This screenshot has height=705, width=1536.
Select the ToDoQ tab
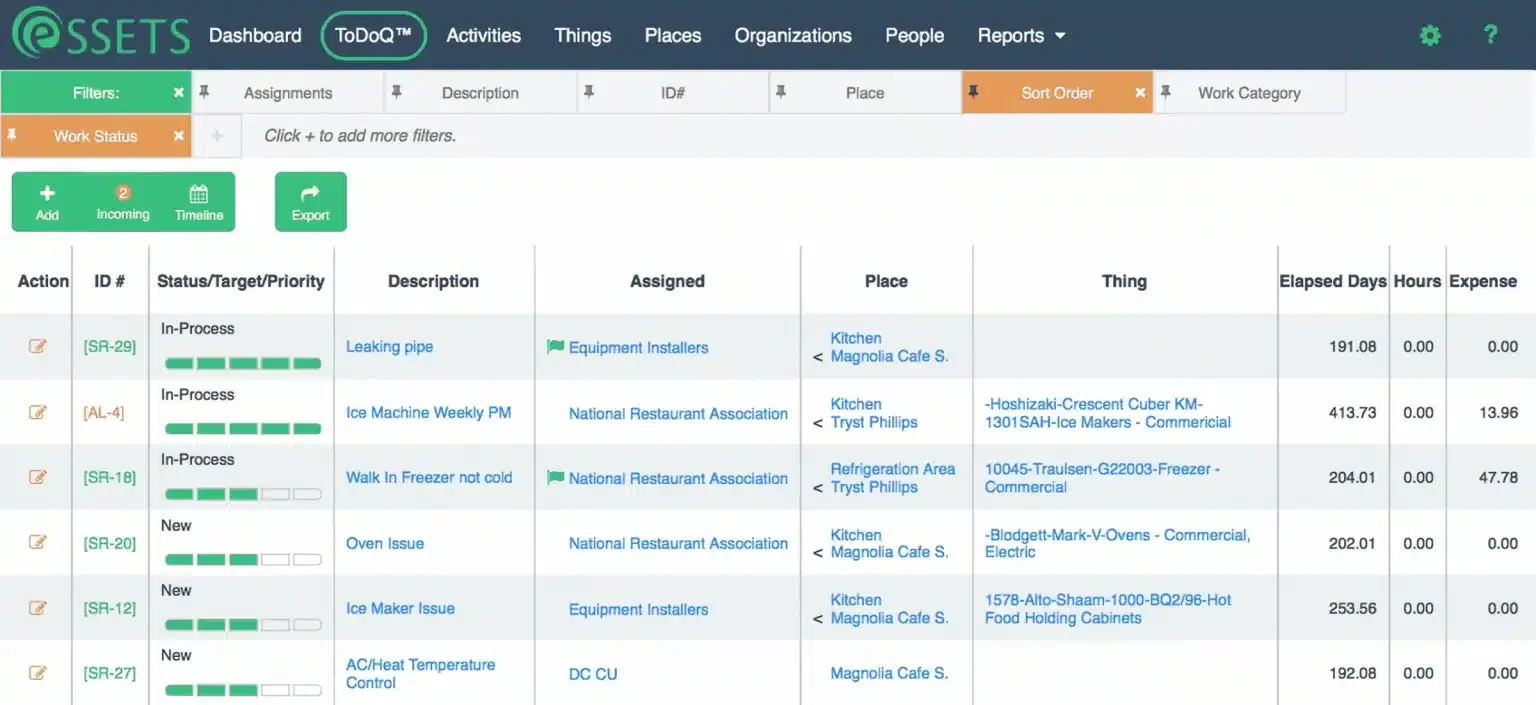tap(374, 35)
